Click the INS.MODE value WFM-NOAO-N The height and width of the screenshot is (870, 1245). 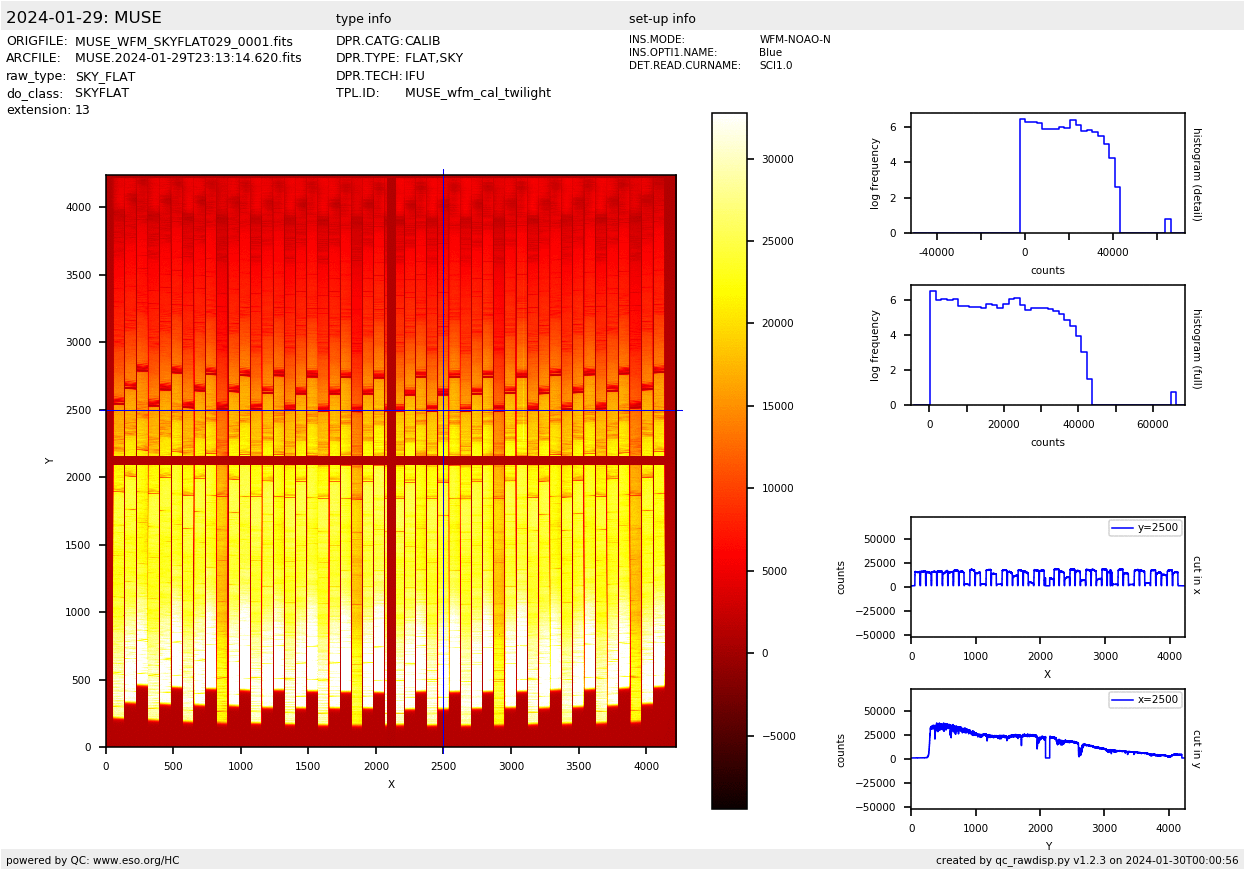(x=794, y=40)
